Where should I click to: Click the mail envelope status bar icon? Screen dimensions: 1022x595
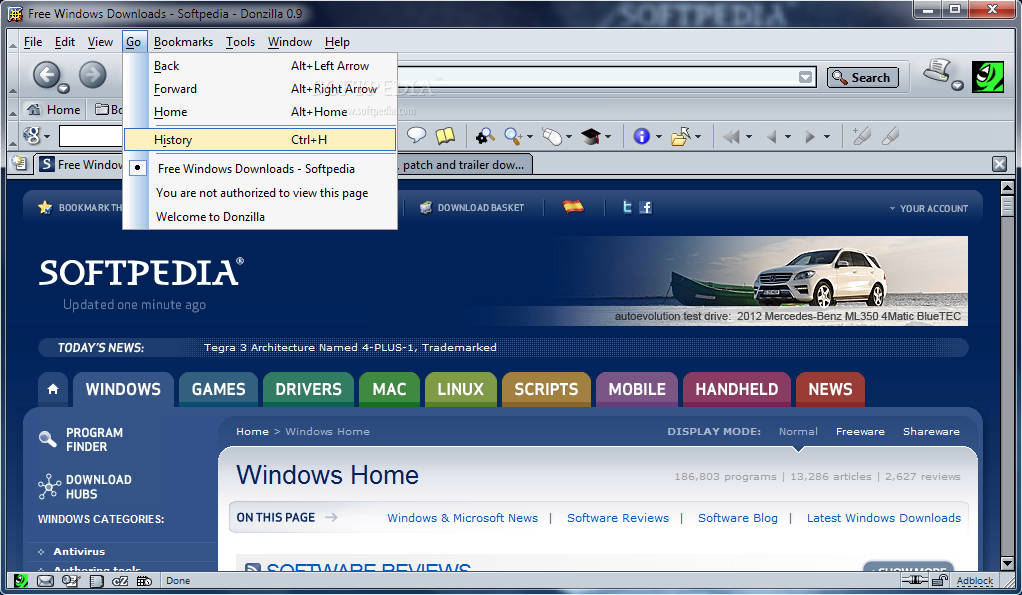[x=45, y=581]
